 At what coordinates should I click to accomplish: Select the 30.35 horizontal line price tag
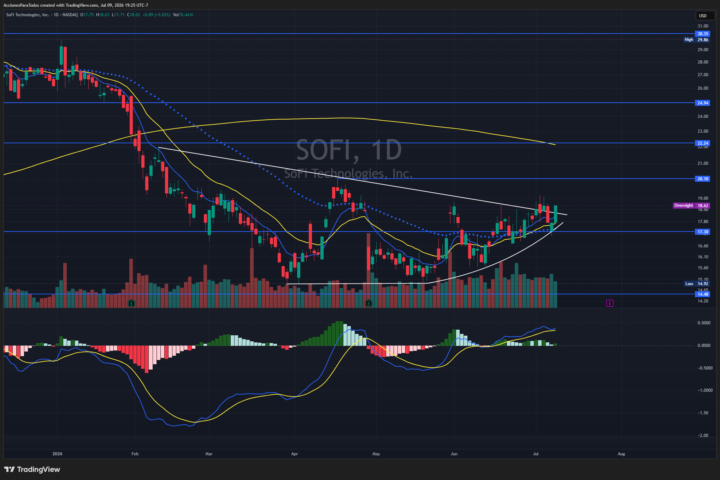[x=703, y=34]
